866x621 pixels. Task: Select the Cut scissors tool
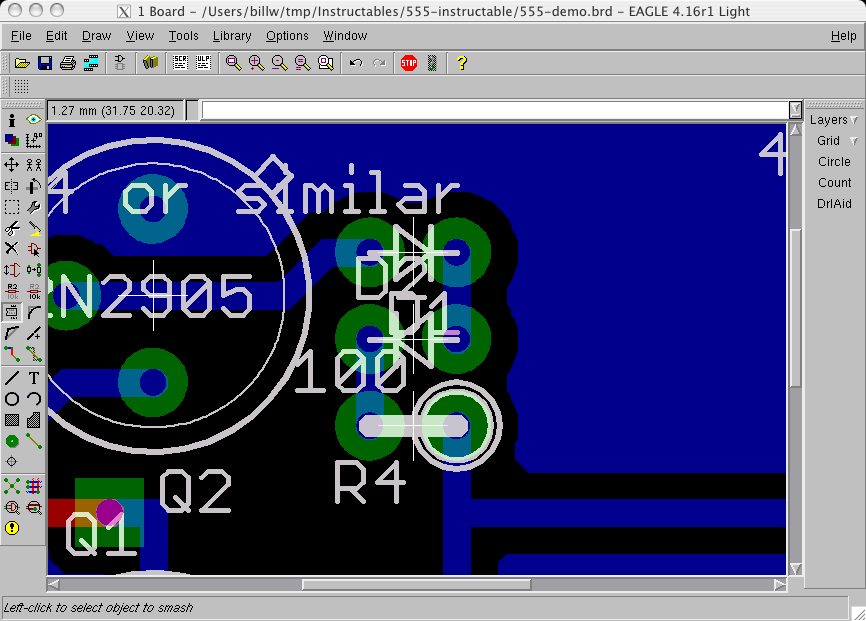click(12, 228)
